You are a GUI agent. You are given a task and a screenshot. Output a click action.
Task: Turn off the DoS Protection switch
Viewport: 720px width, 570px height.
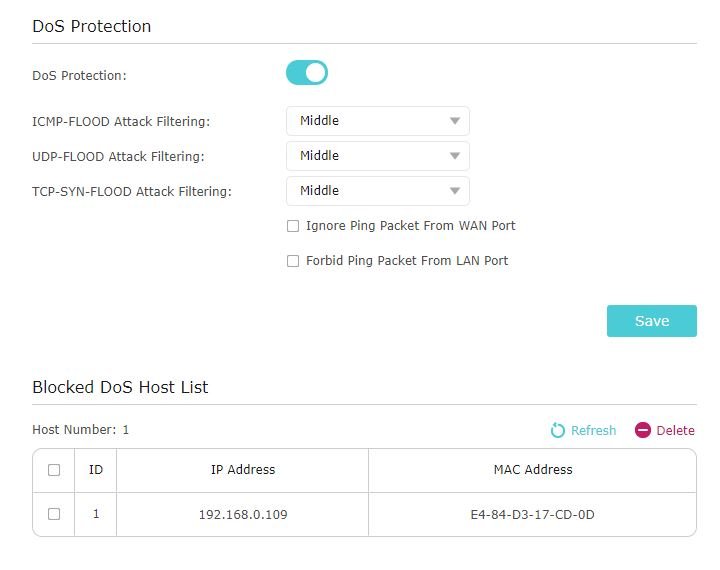point(307,73)
